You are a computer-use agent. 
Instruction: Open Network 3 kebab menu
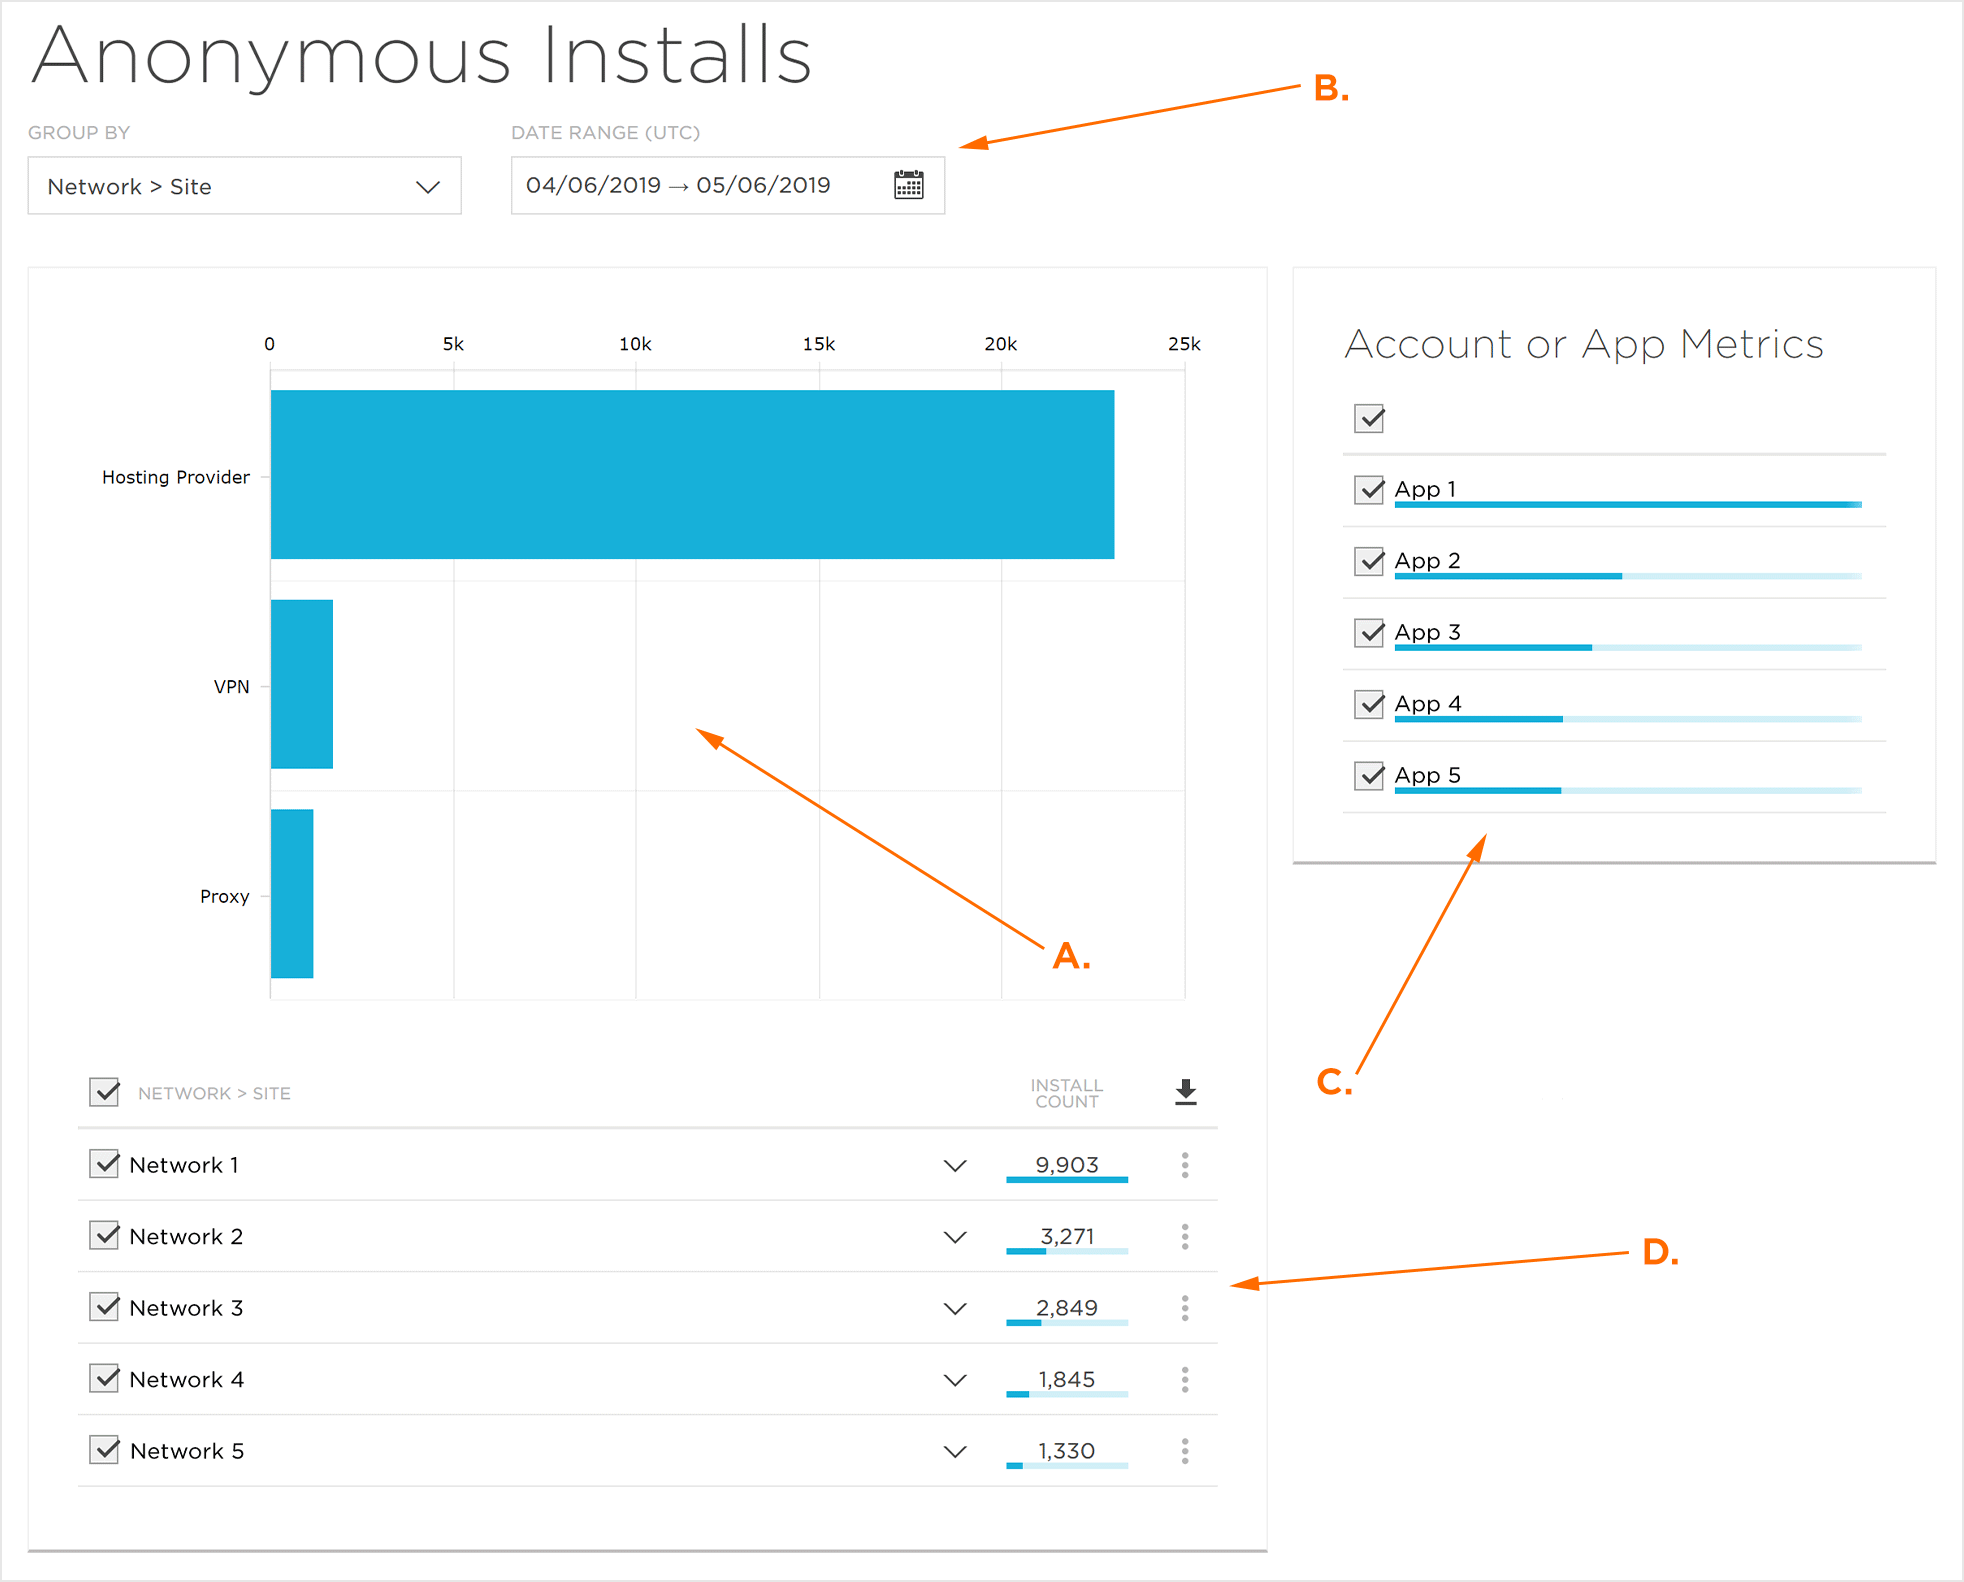1185,1308
